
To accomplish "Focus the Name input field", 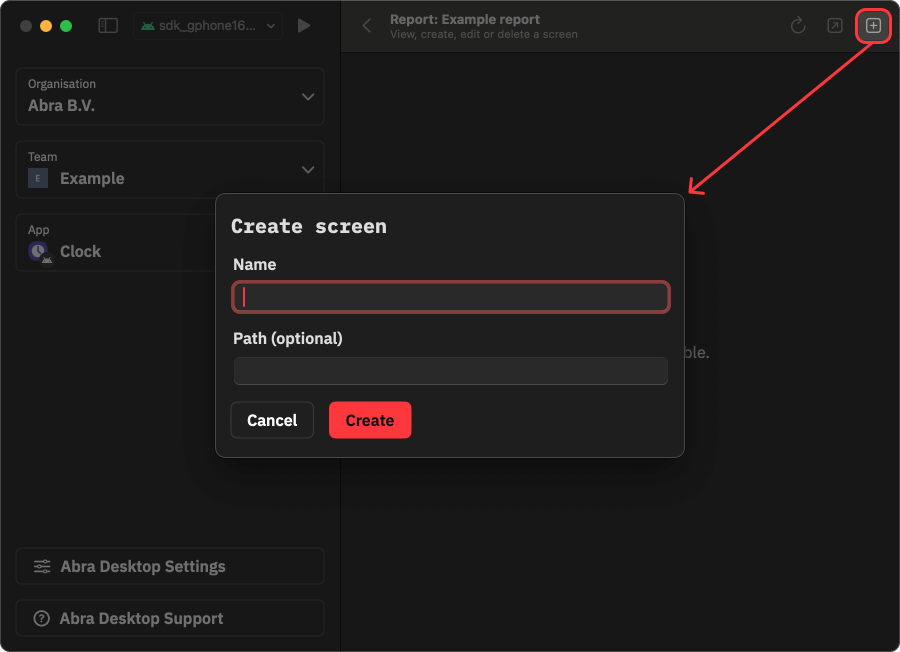I will tap(451, 297).
